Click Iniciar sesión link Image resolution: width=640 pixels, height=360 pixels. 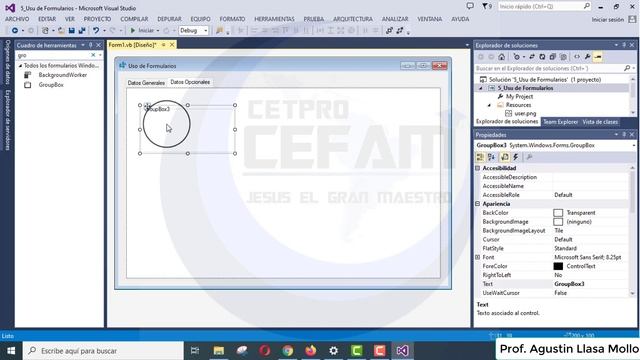click(x=608, y=20)
